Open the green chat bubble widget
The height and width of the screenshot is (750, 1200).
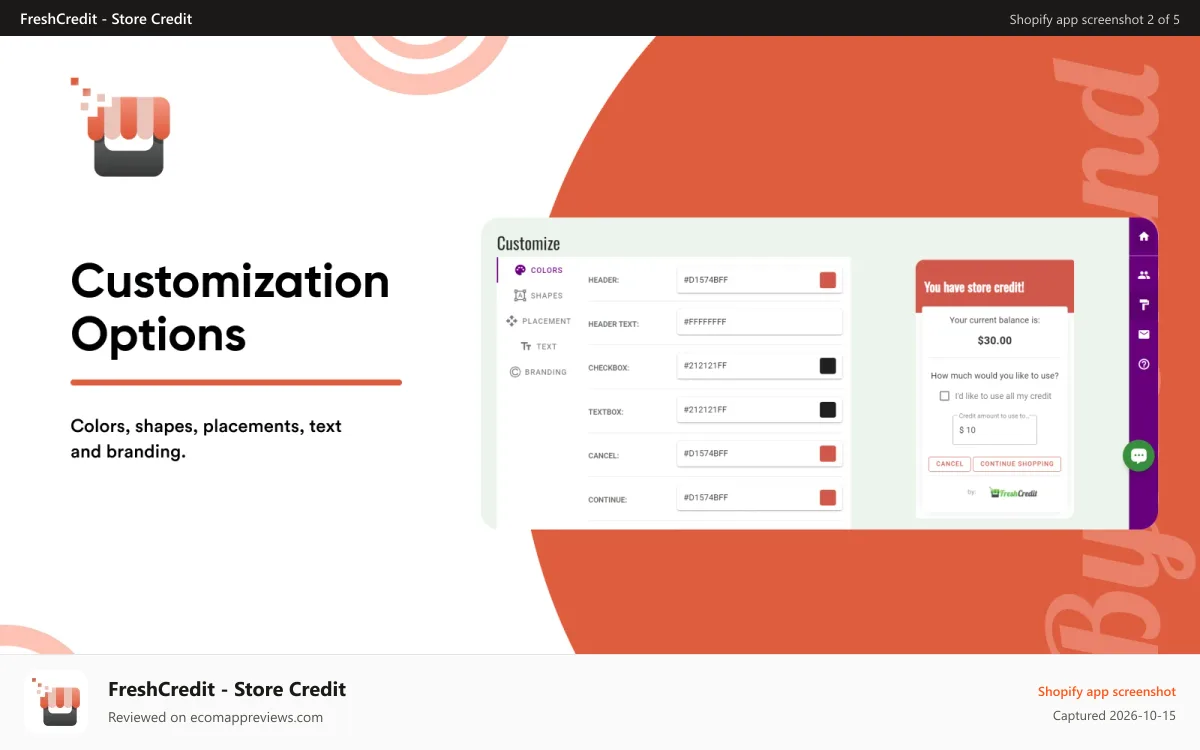1138,456
